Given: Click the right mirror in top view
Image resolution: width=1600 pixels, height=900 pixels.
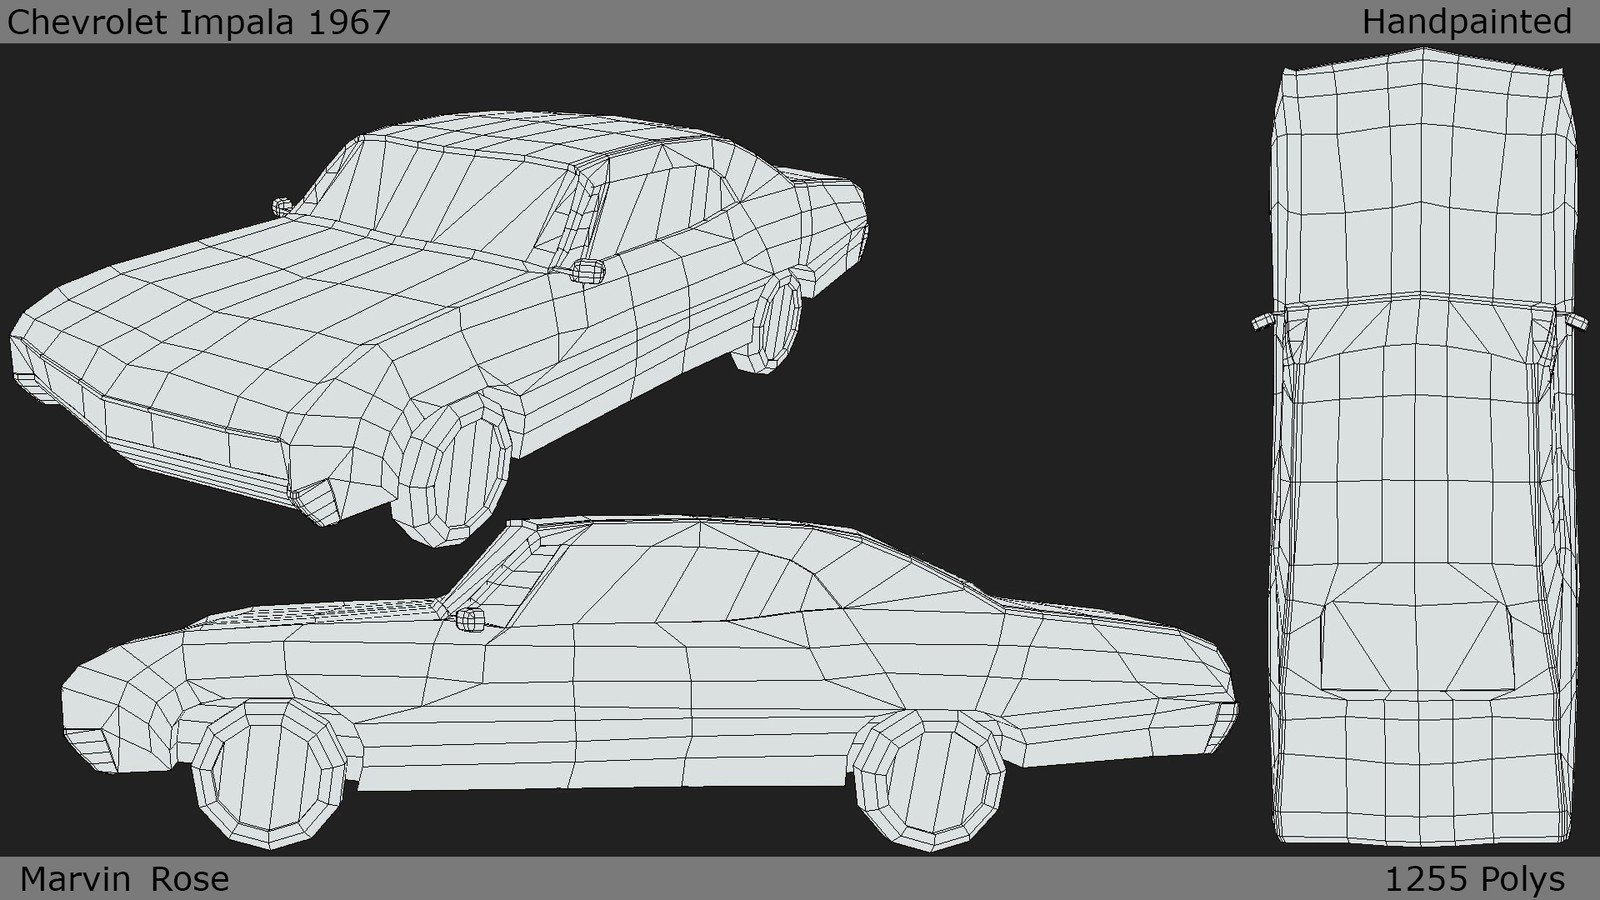Looking at the screenshot, I should click(x=1576, y=321).
